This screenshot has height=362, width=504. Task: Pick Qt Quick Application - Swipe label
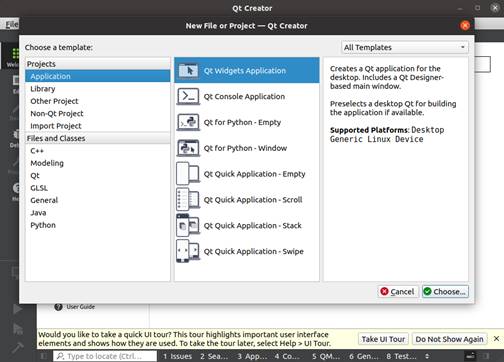(254, 251)
